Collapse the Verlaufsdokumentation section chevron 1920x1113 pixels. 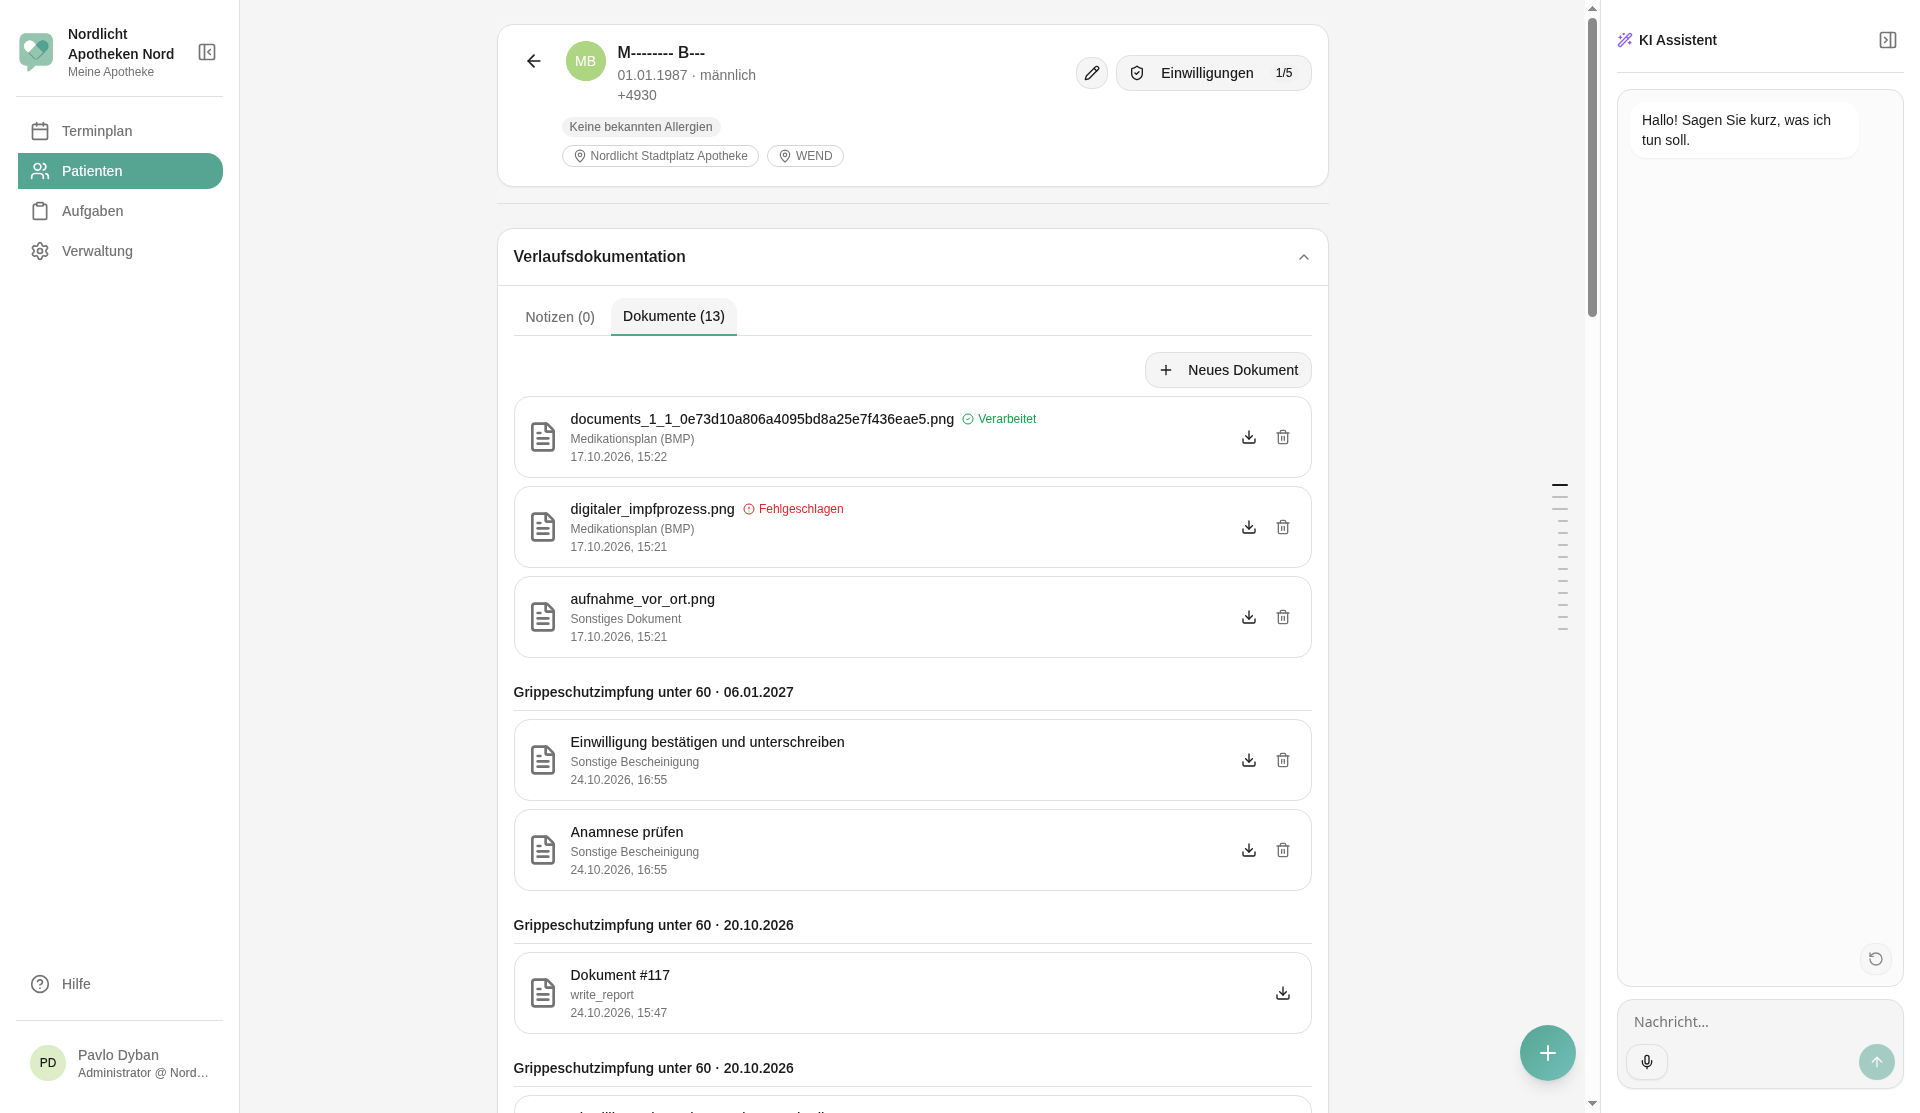(x=1304, y=257)
